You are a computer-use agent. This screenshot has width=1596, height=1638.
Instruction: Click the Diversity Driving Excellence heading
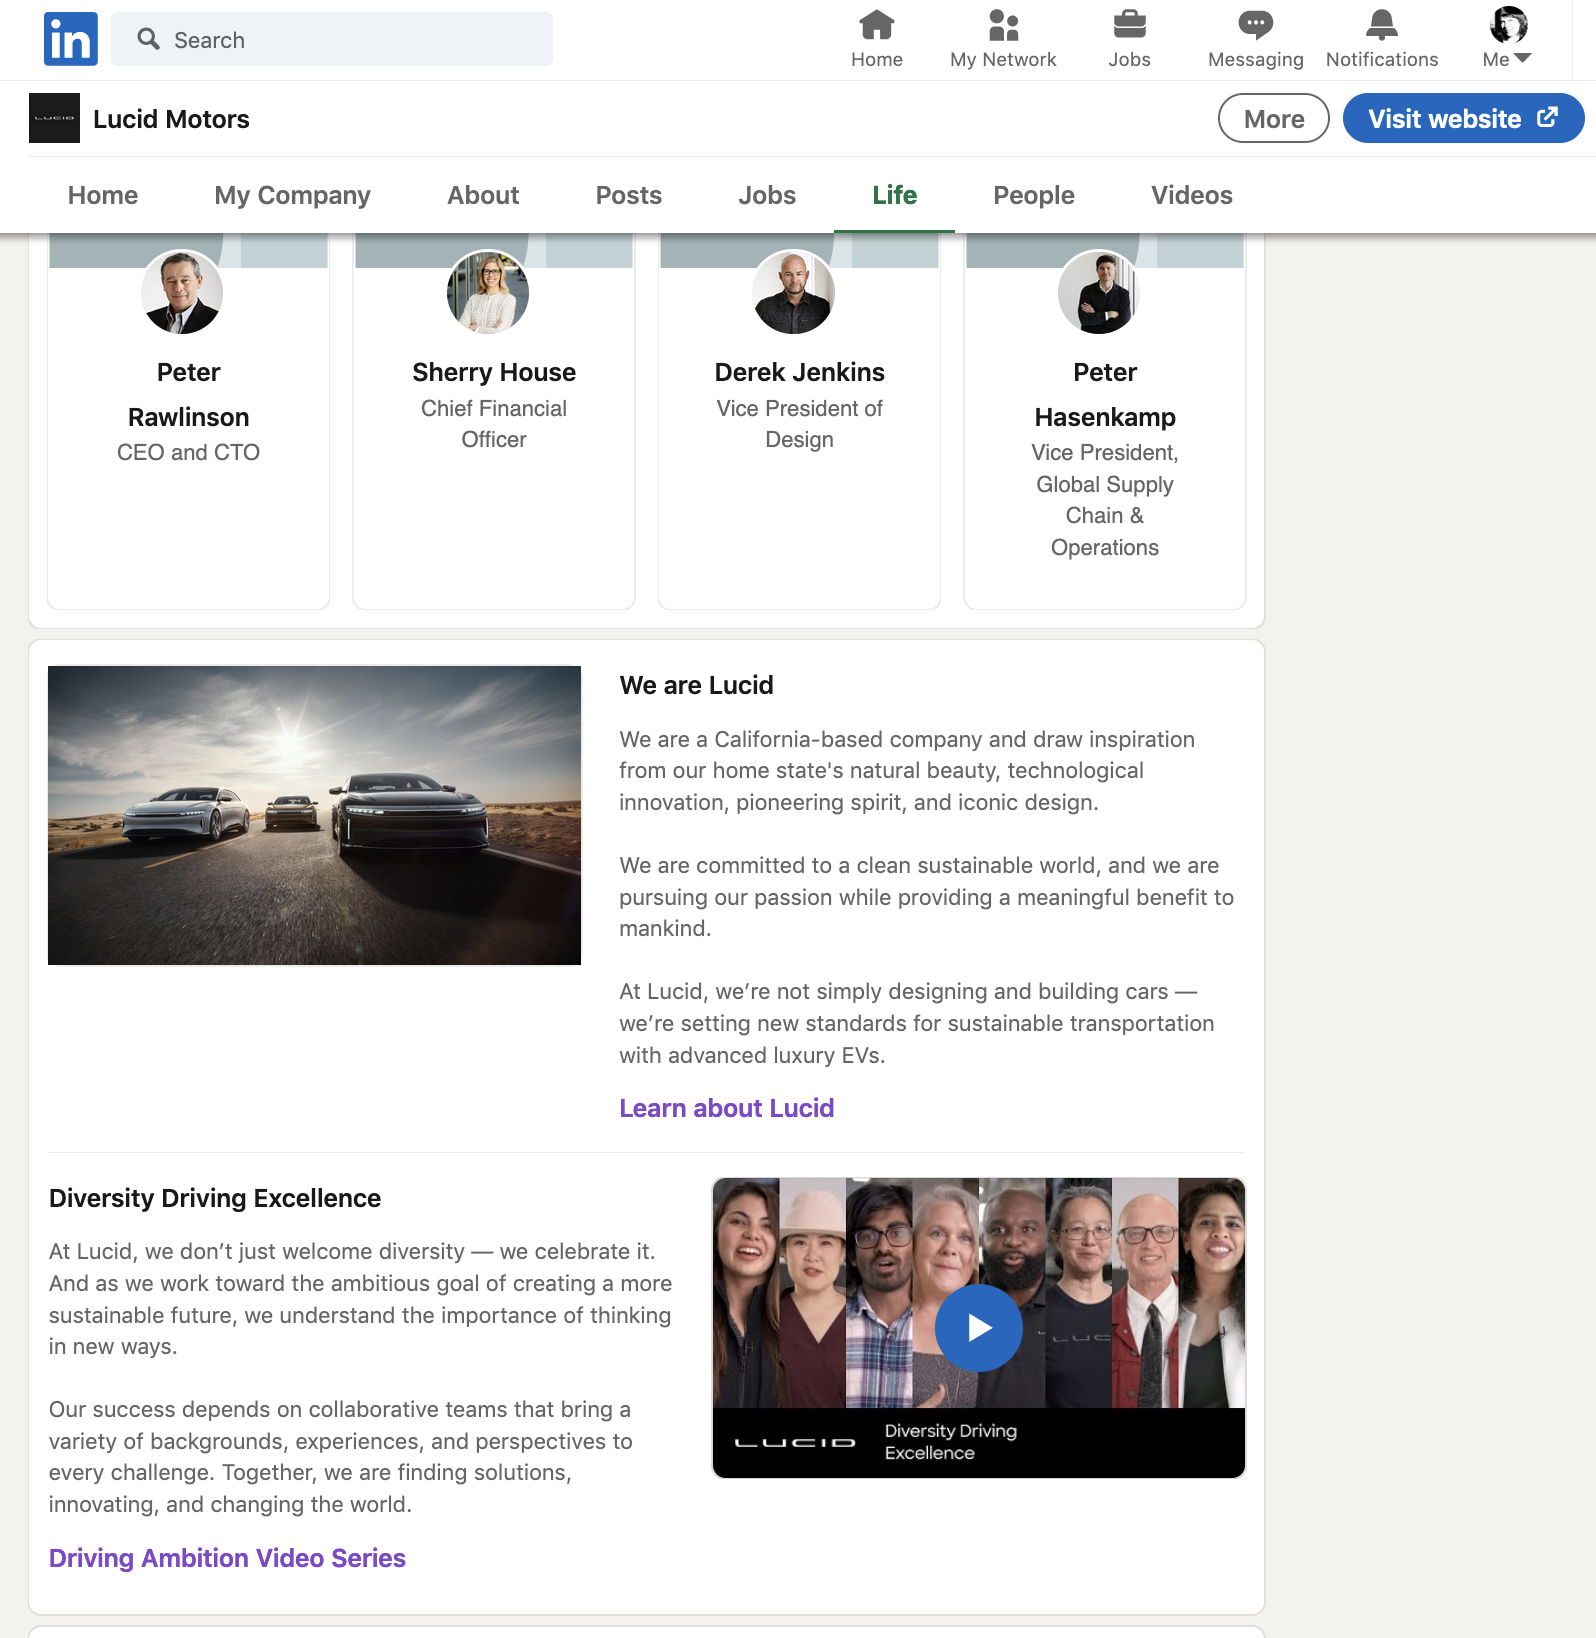pos(215,1198)
